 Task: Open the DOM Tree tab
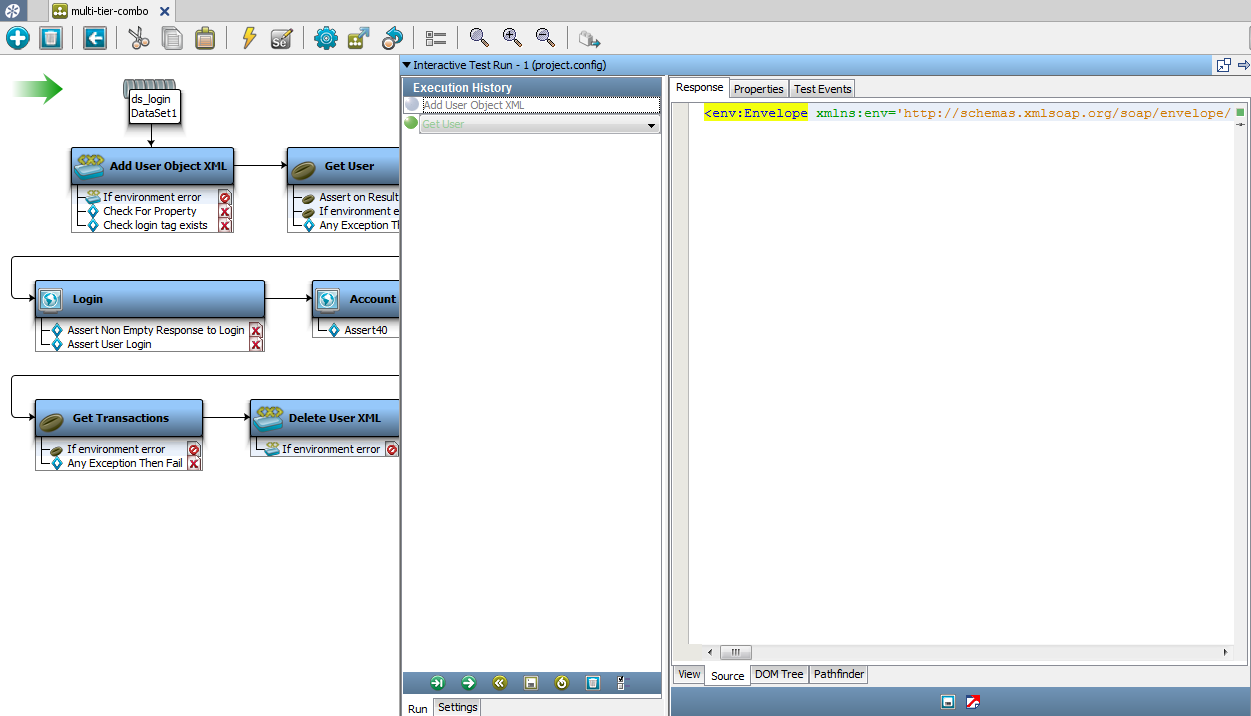779,675
